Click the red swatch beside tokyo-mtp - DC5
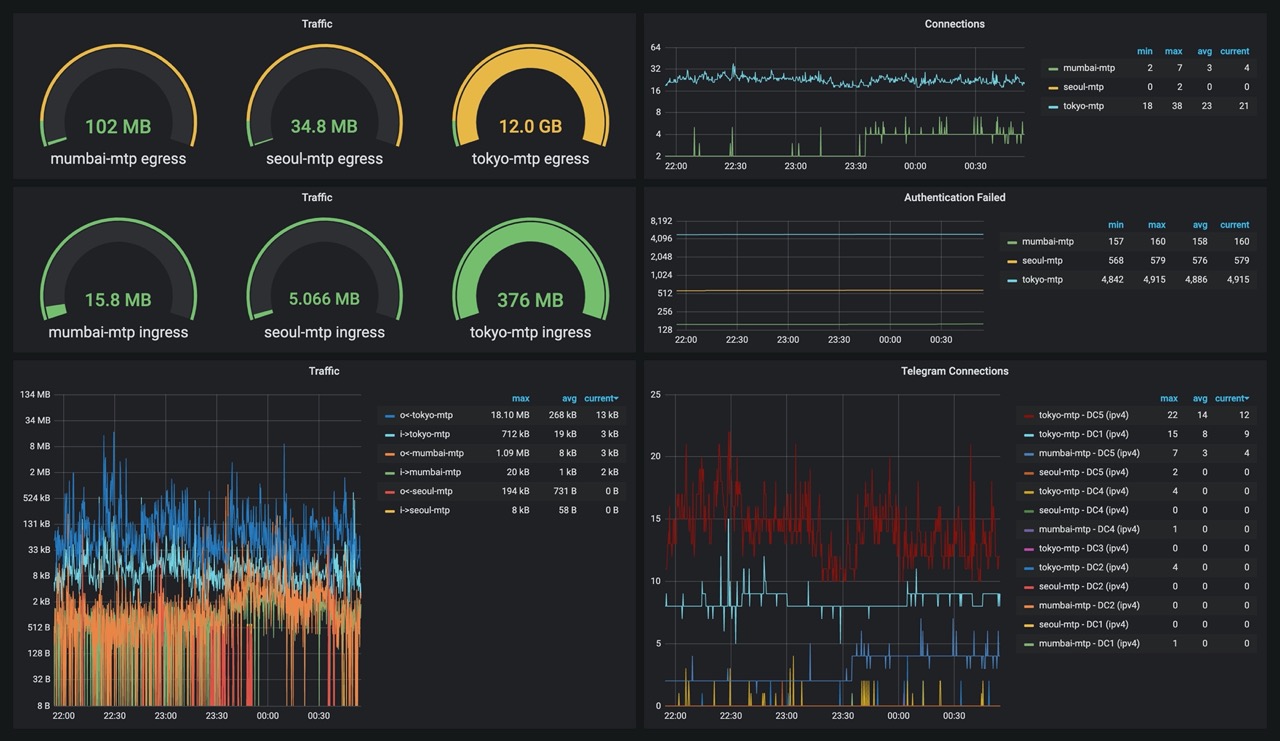The image size is (1280, 741). tap(1028, 415)
